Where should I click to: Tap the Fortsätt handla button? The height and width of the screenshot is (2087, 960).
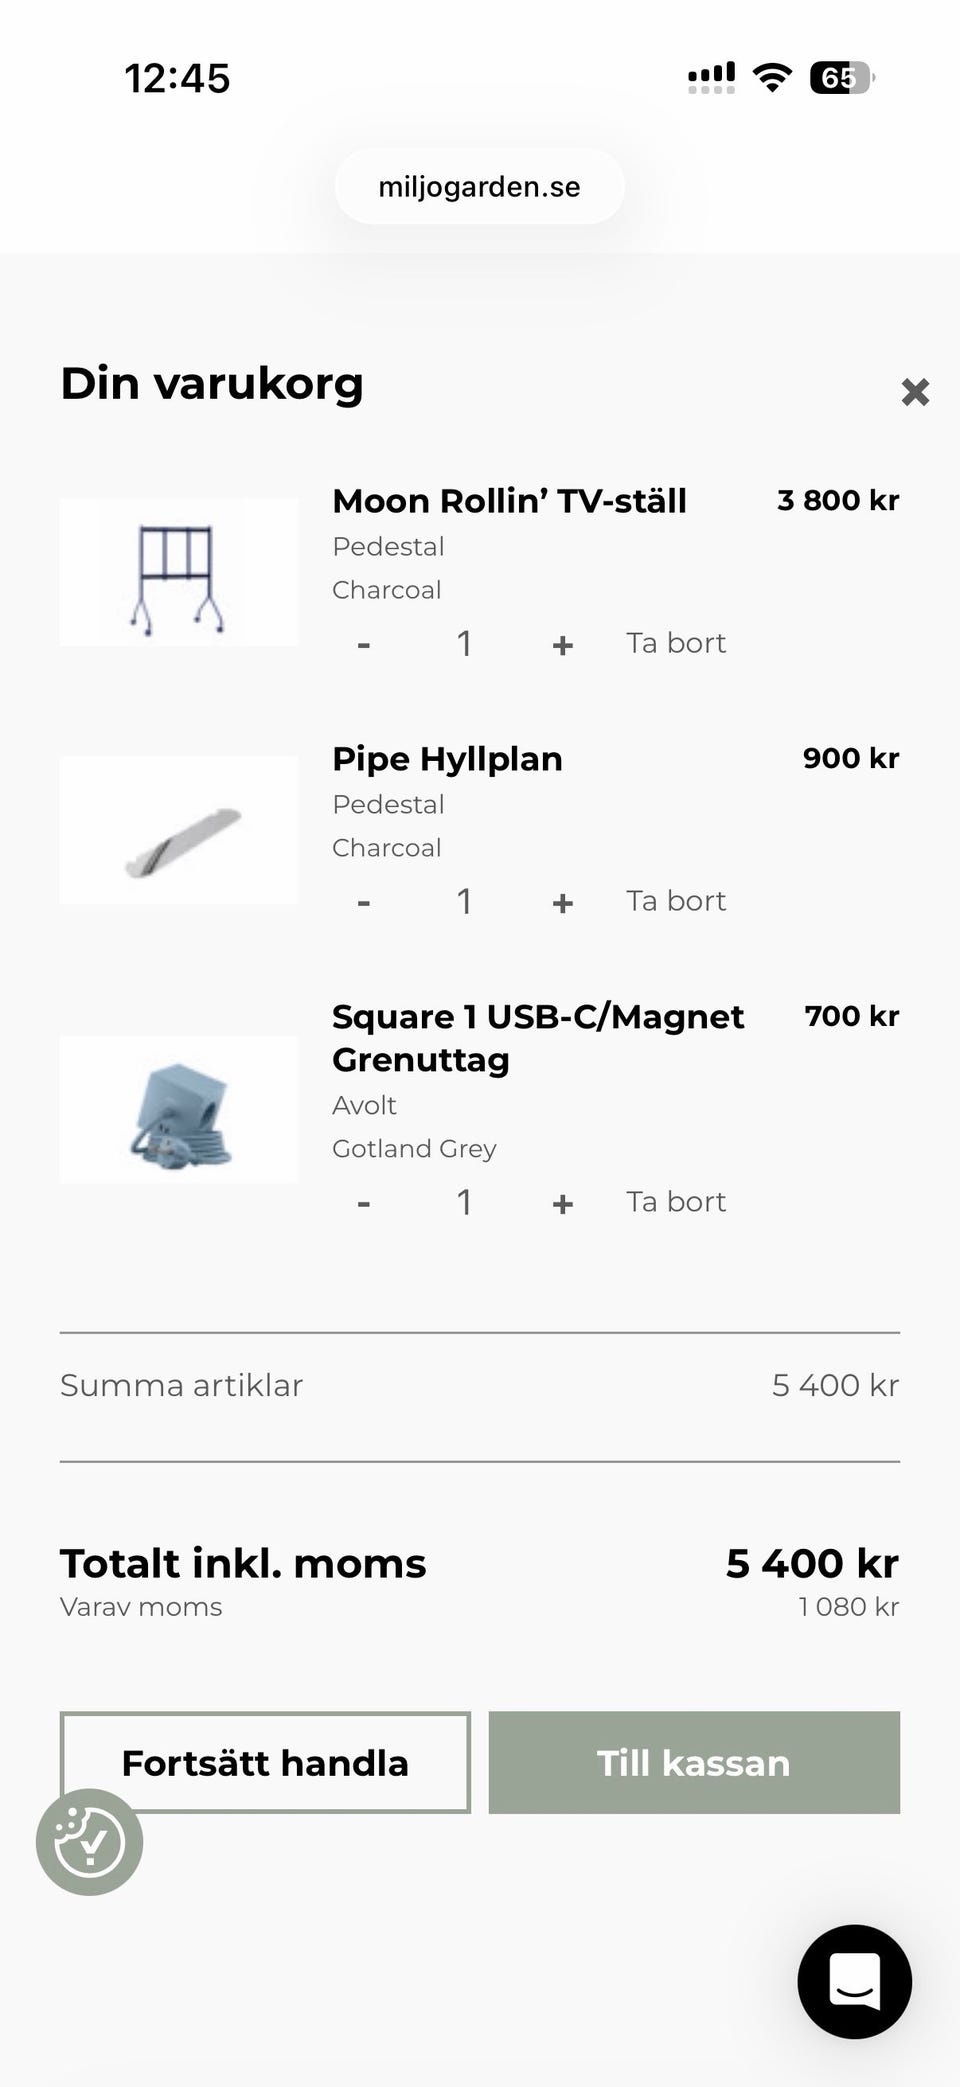tap(265, 1762)
